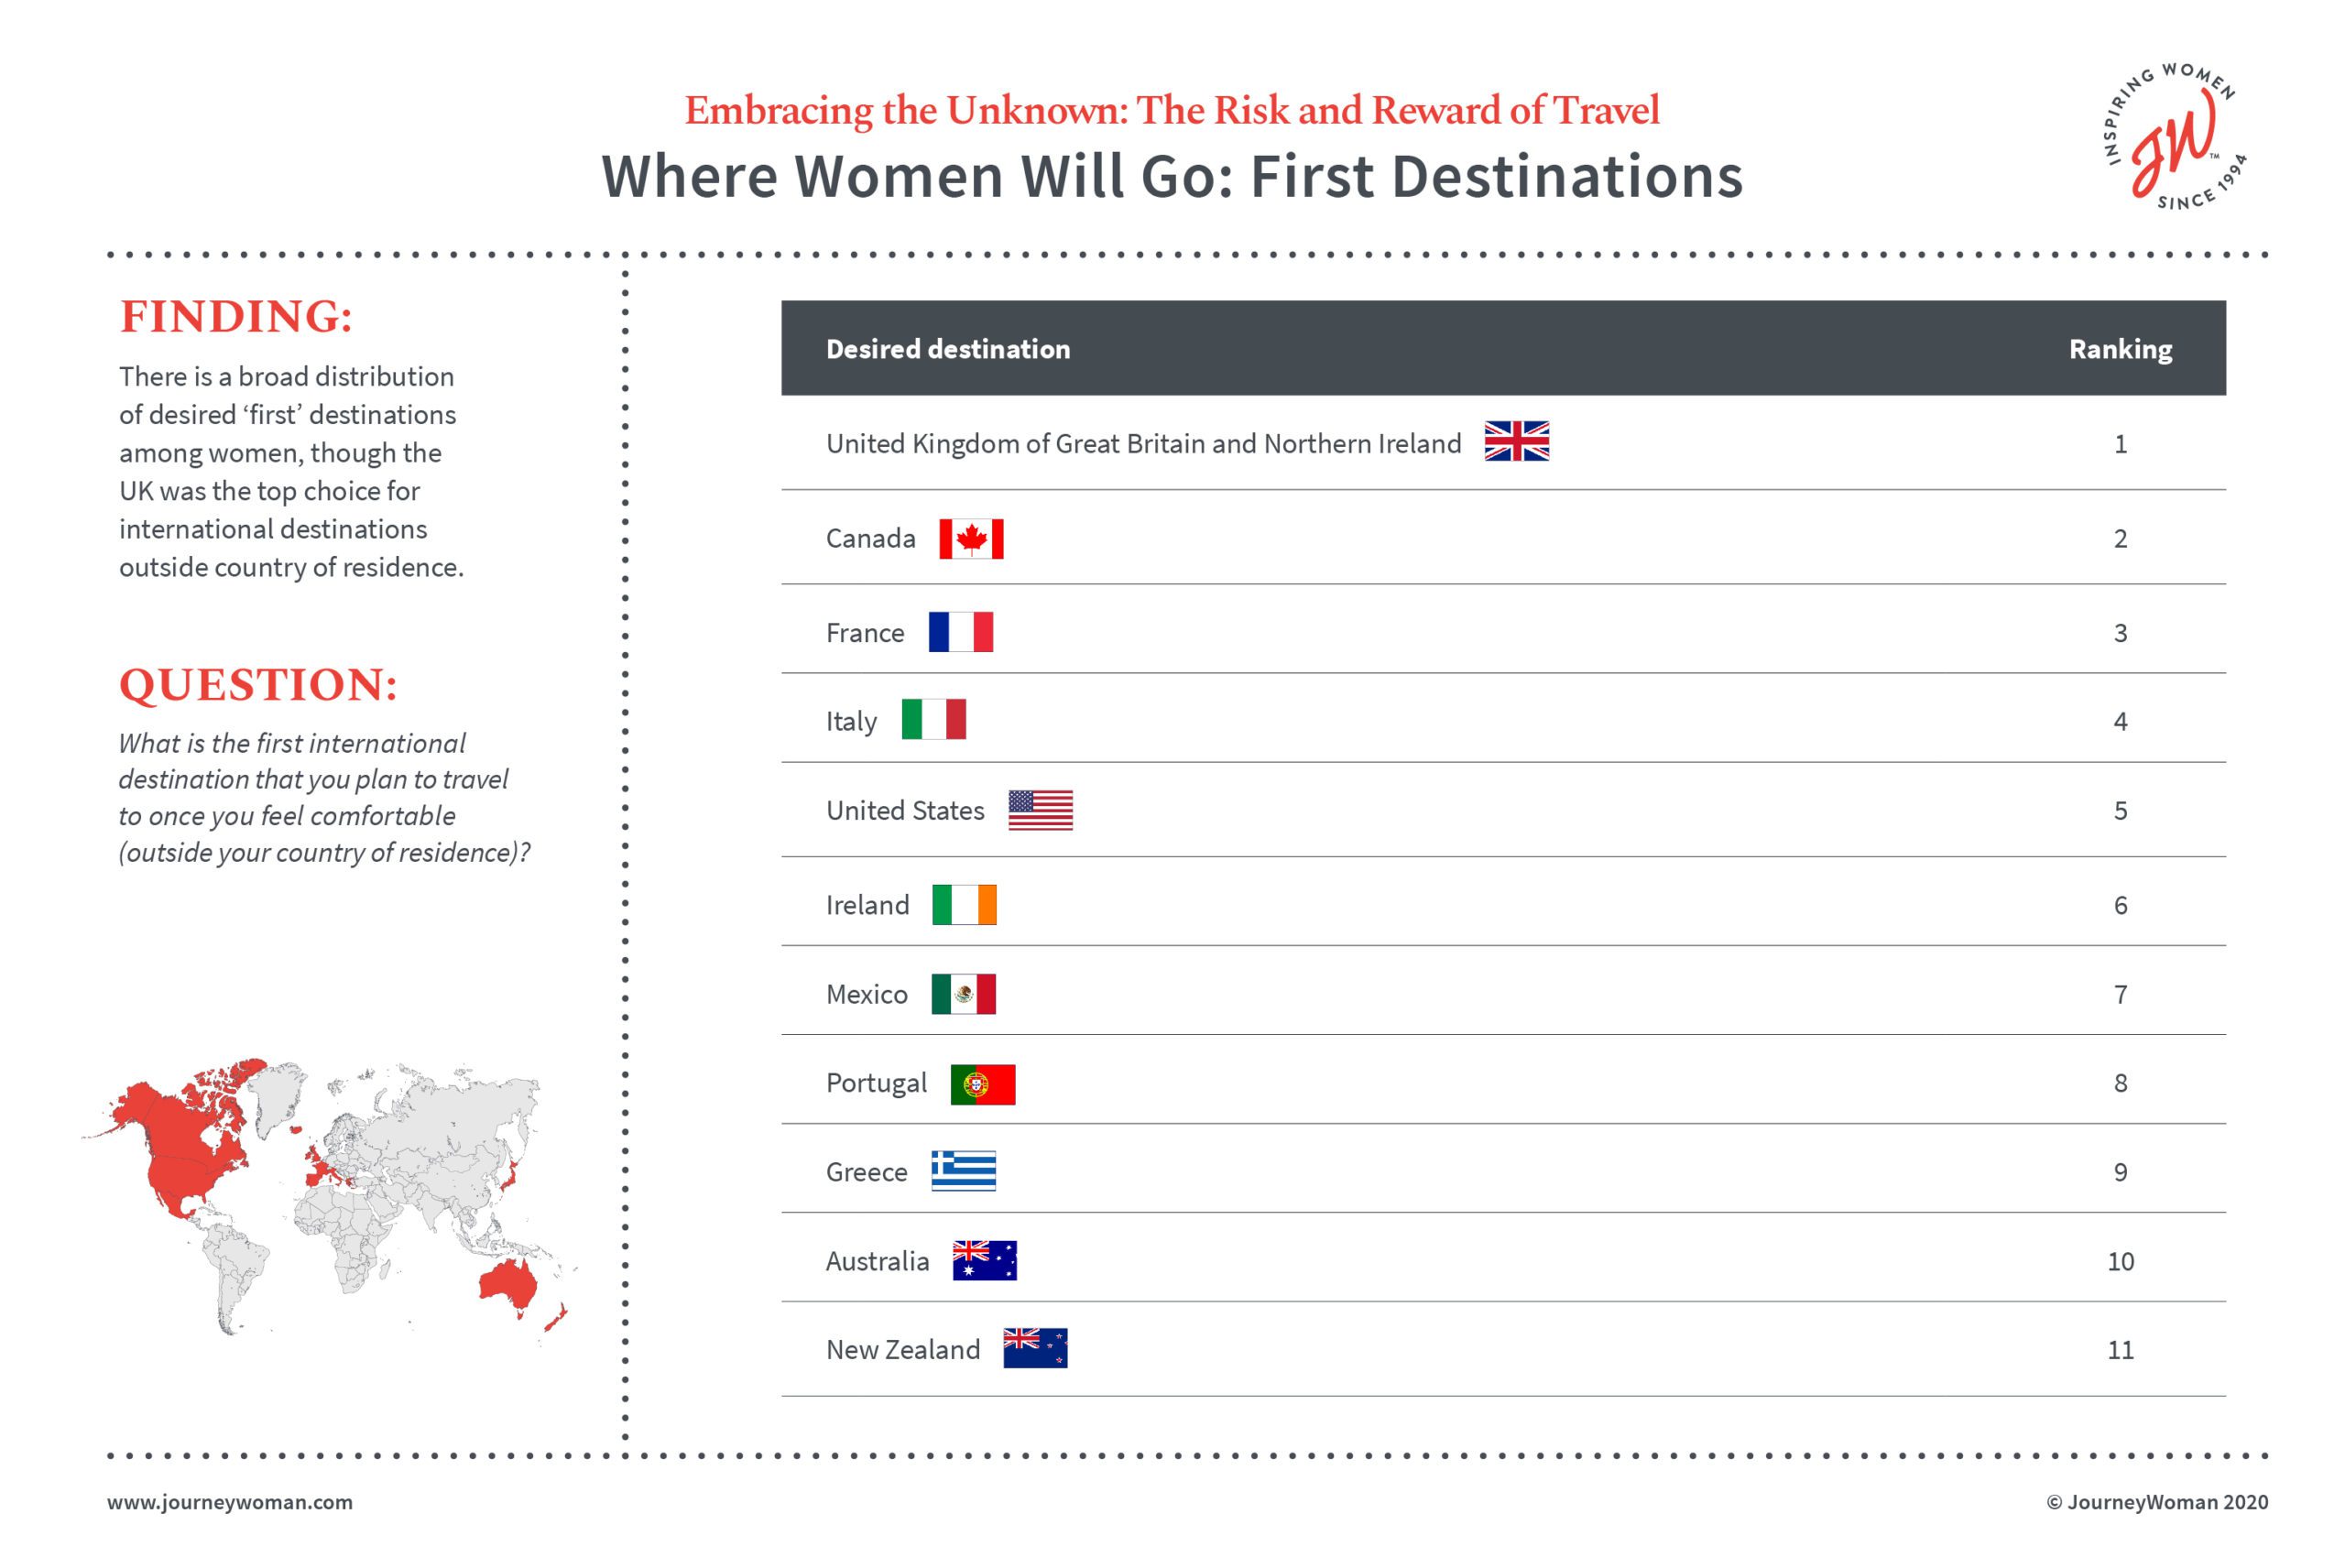Click the Australia flag icon
Image resolution: width=2345 pixels, height=1568 pixels.
984,1260
